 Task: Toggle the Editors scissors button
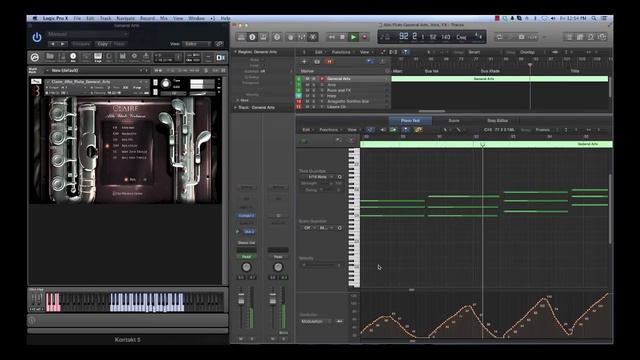(313, 37)
